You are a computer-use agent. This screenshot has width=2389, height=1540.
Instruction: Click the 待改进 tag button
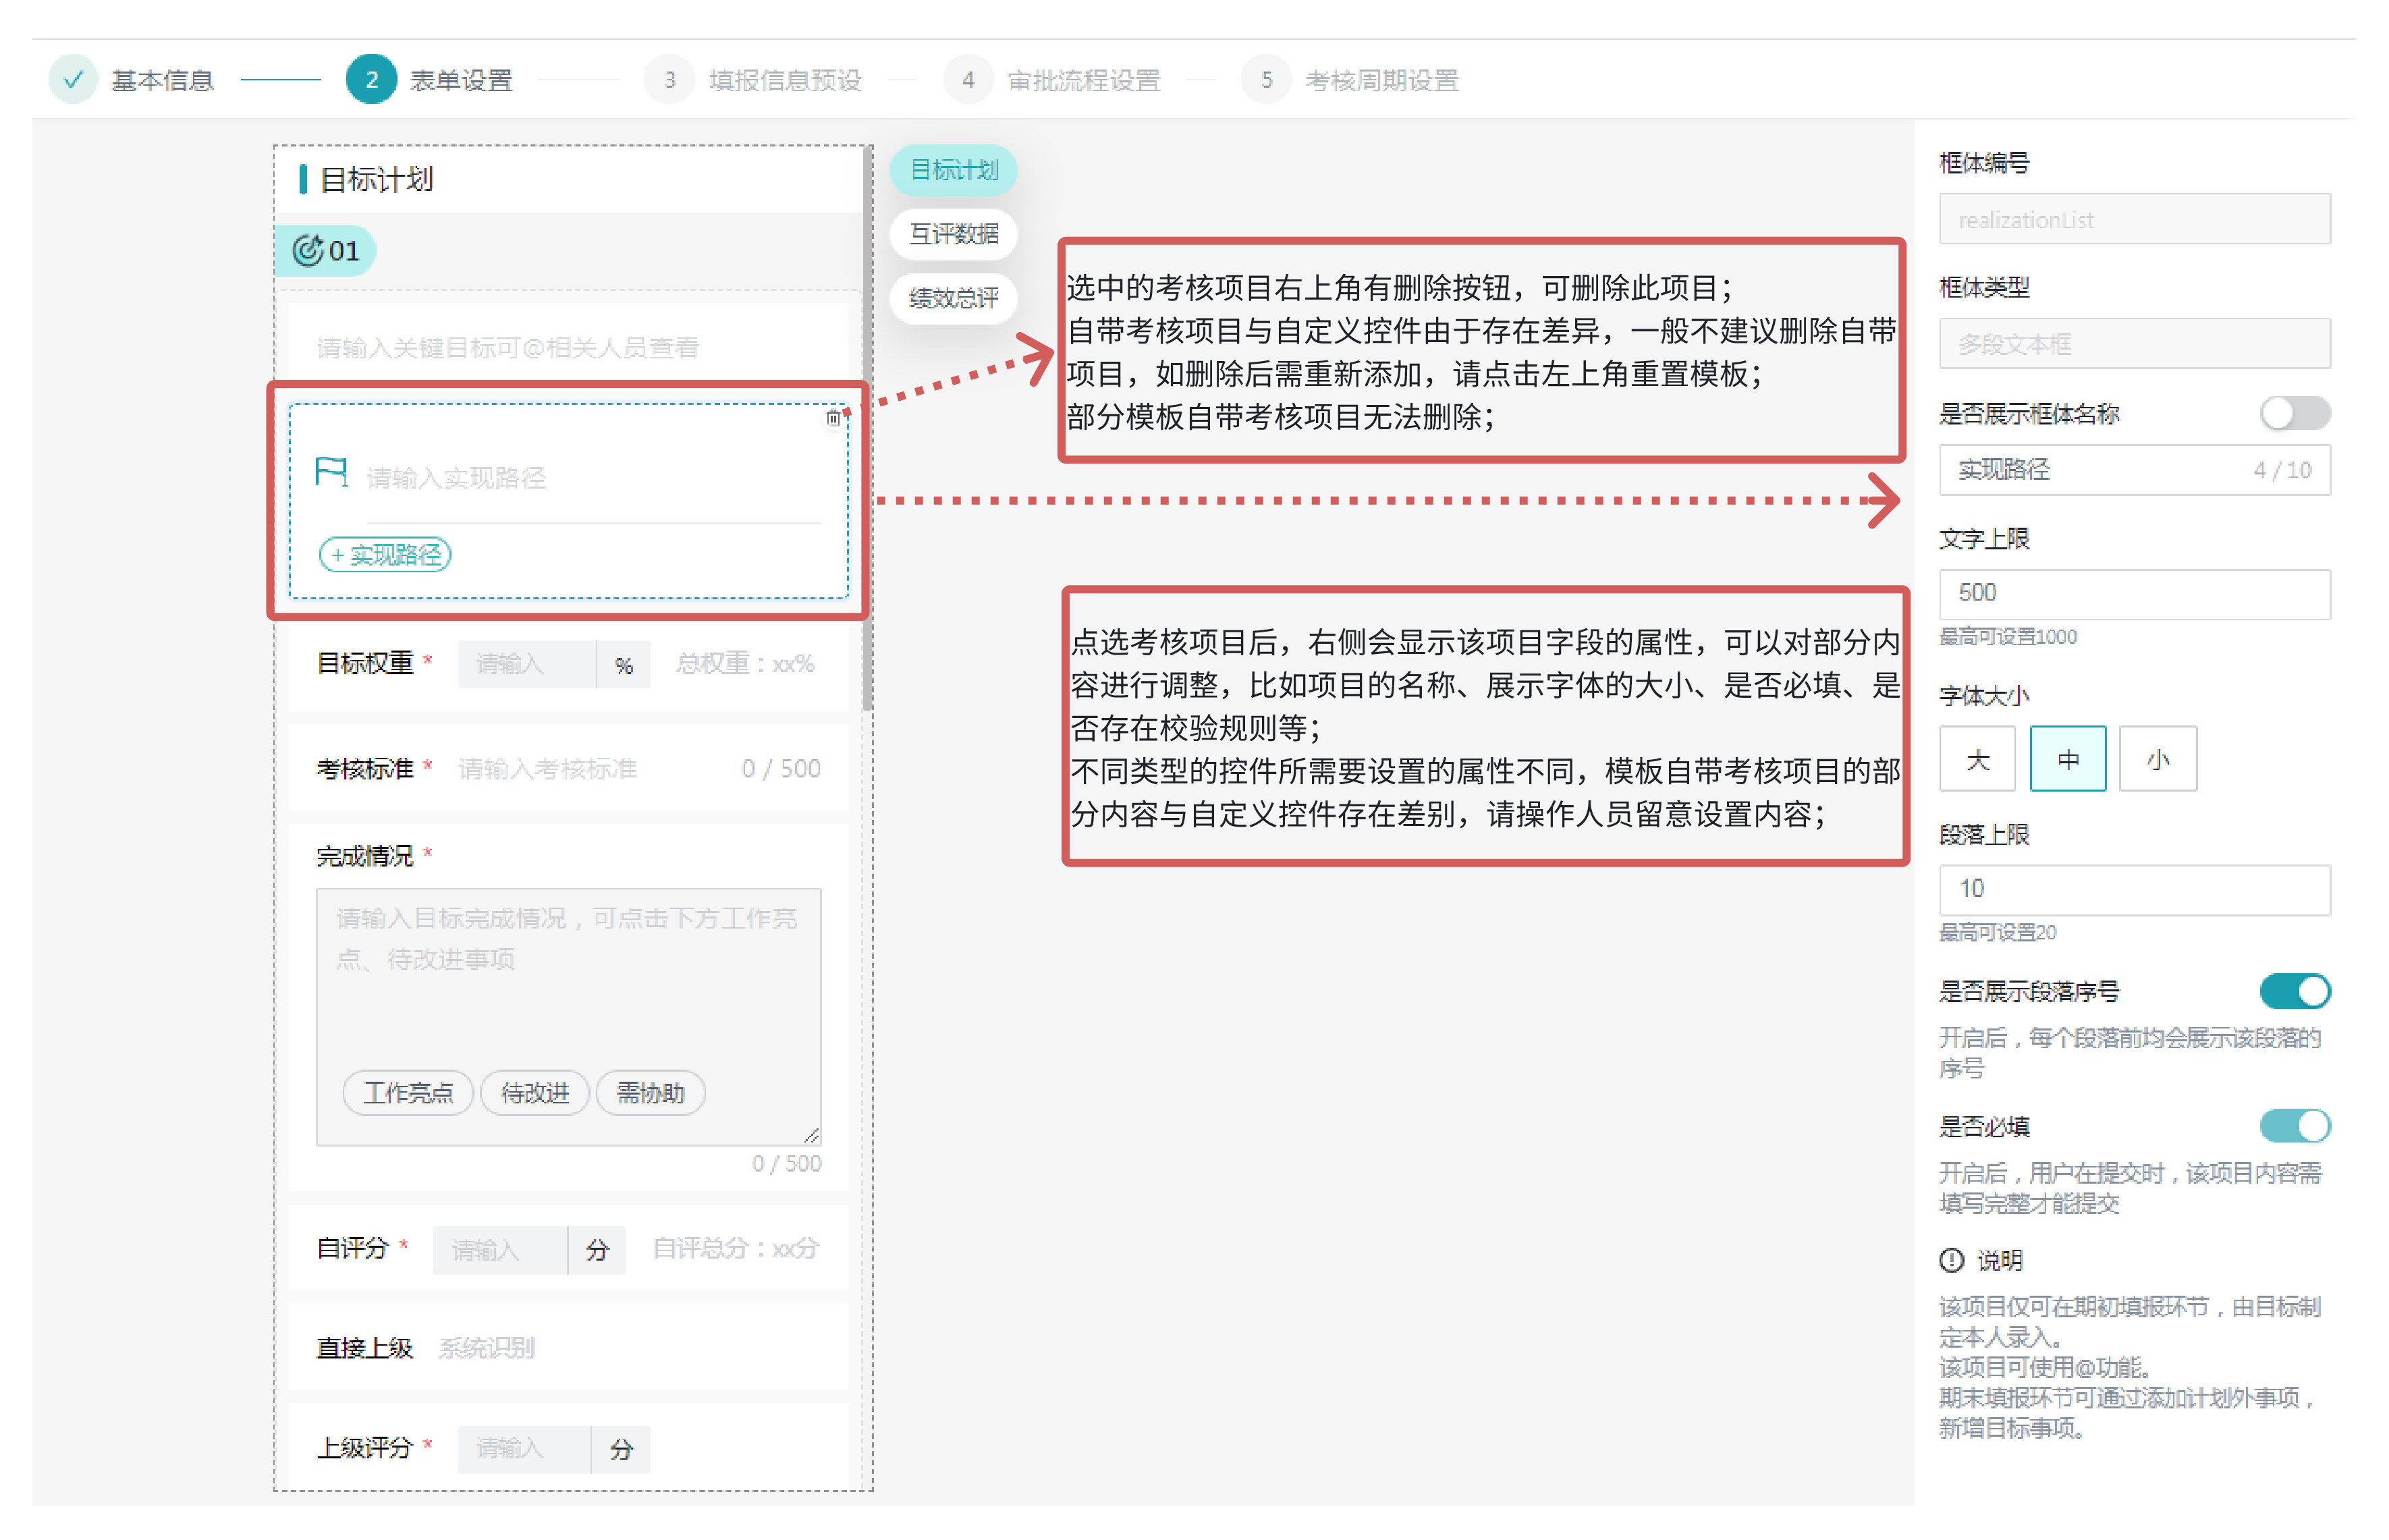click(x=535, y=1092)
